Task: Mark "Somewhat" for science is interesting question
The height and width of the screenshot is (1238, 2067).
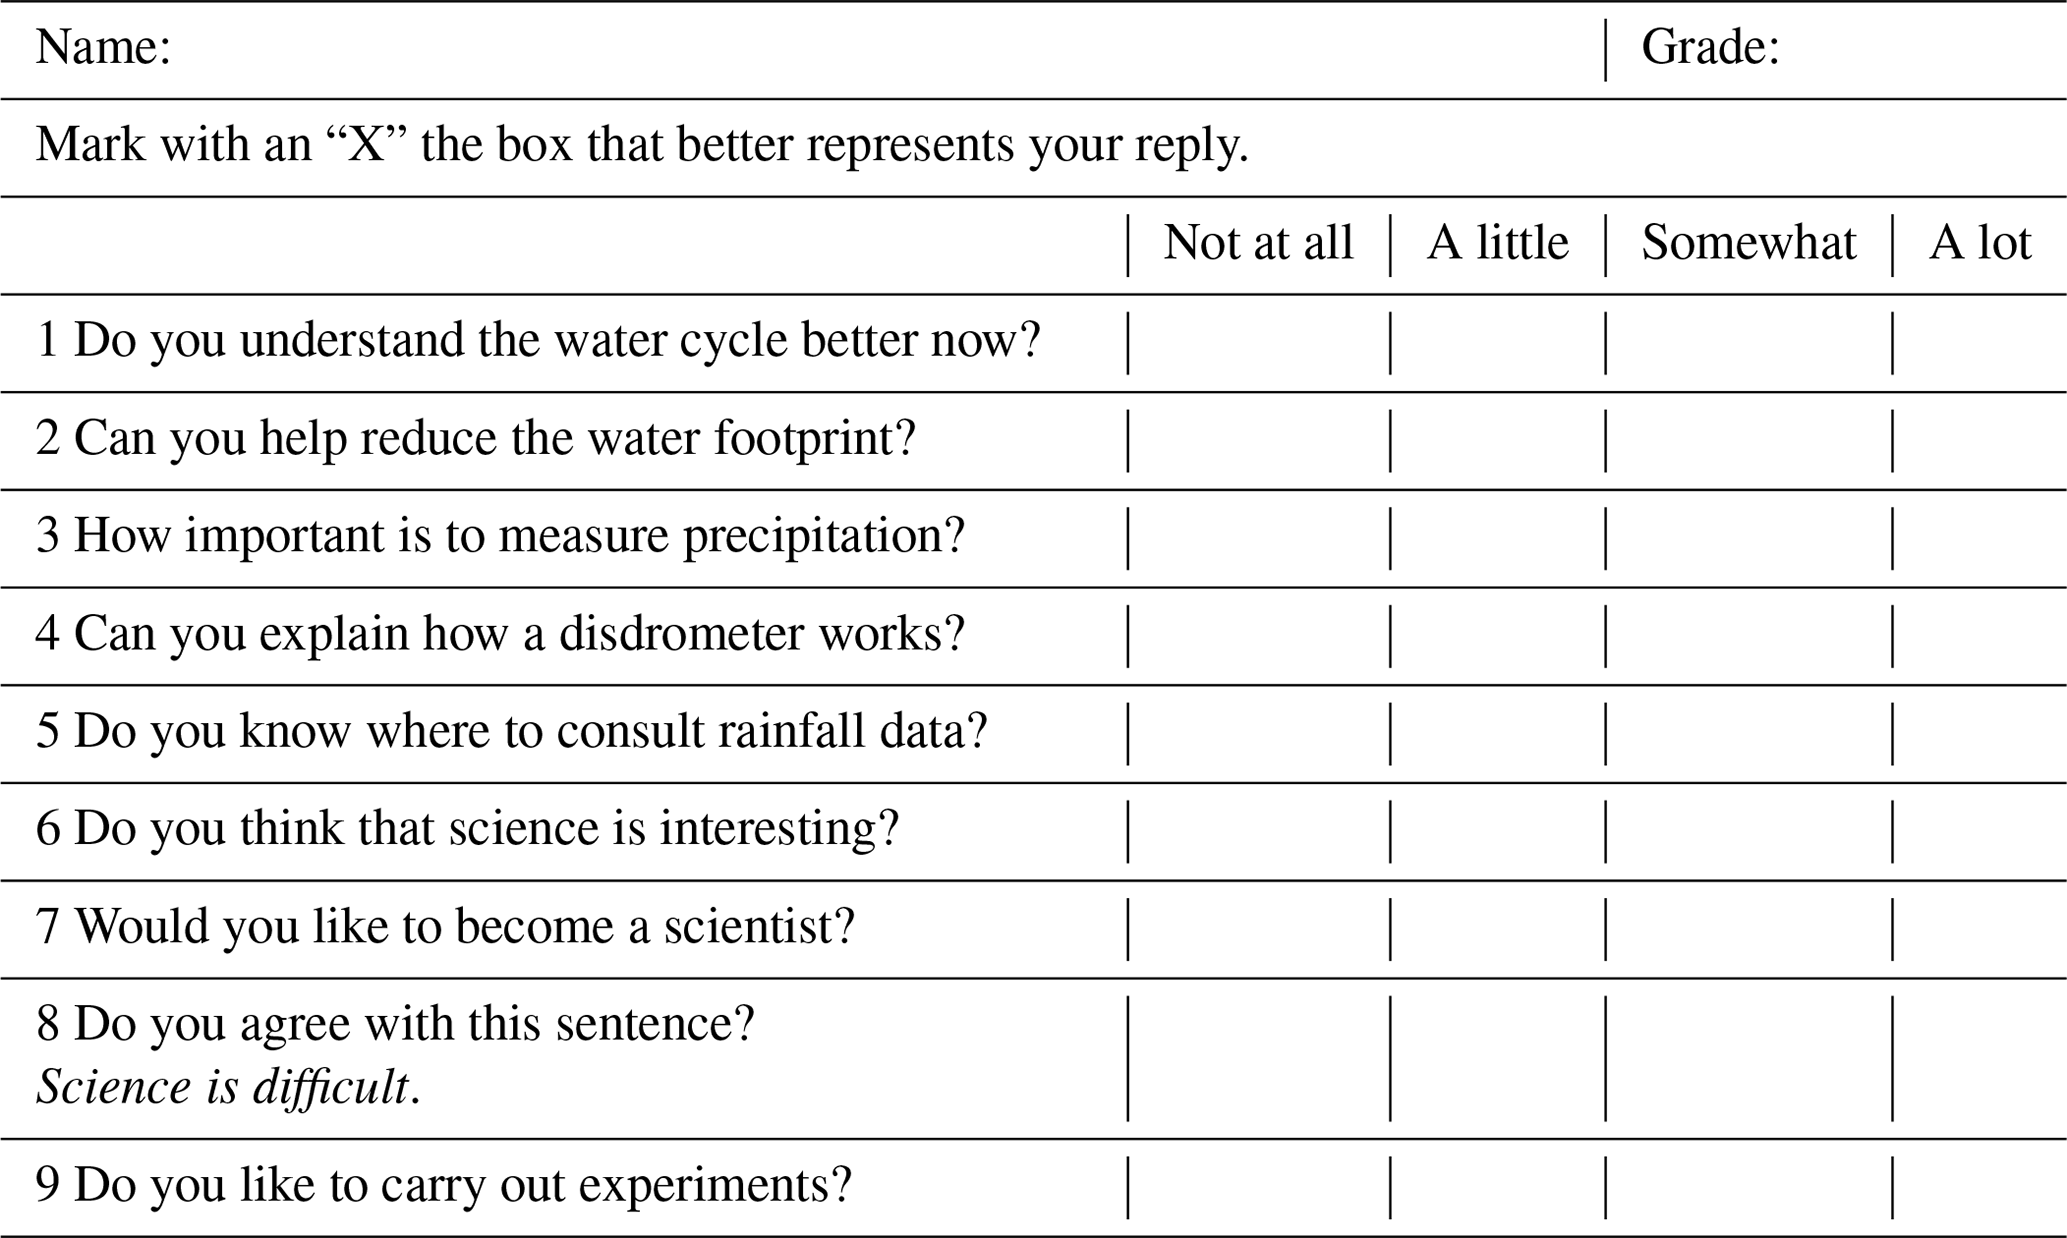Action: coord(1749,831)
